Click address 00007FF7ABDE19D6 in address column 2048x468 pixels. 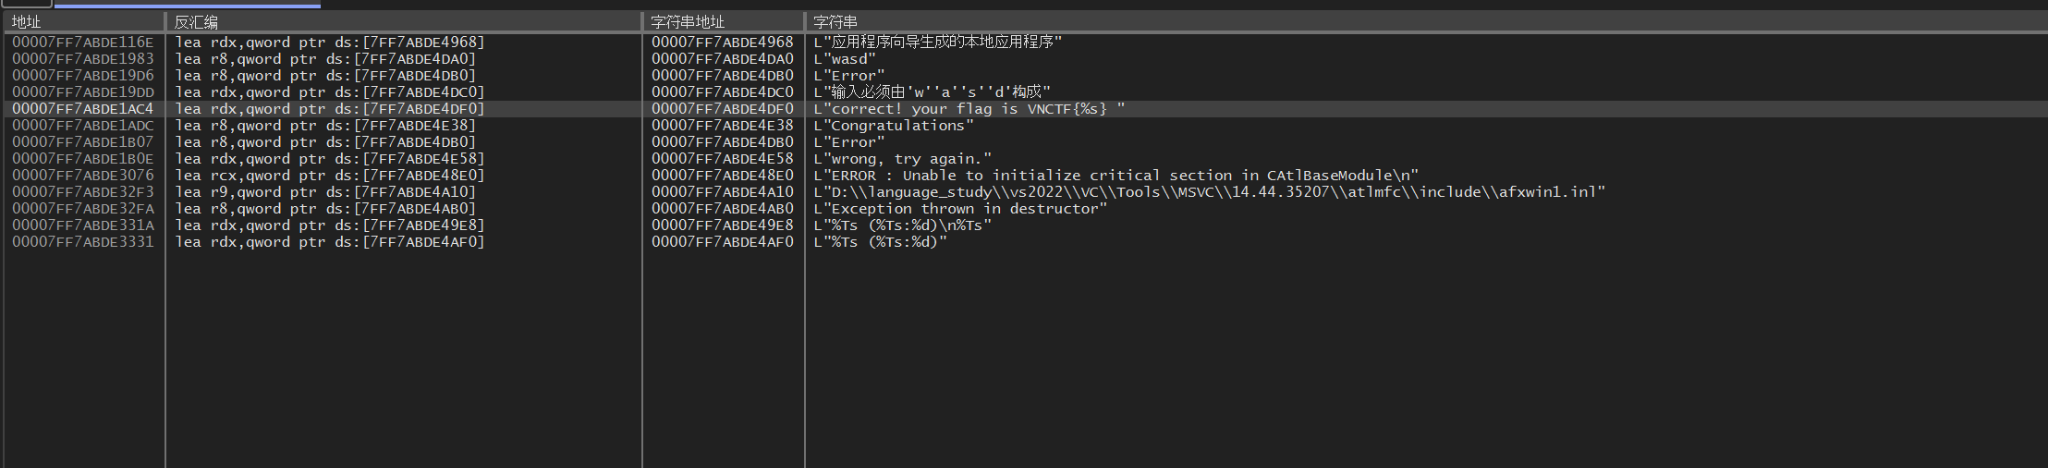pyautogui.click(x=83, y=76)
